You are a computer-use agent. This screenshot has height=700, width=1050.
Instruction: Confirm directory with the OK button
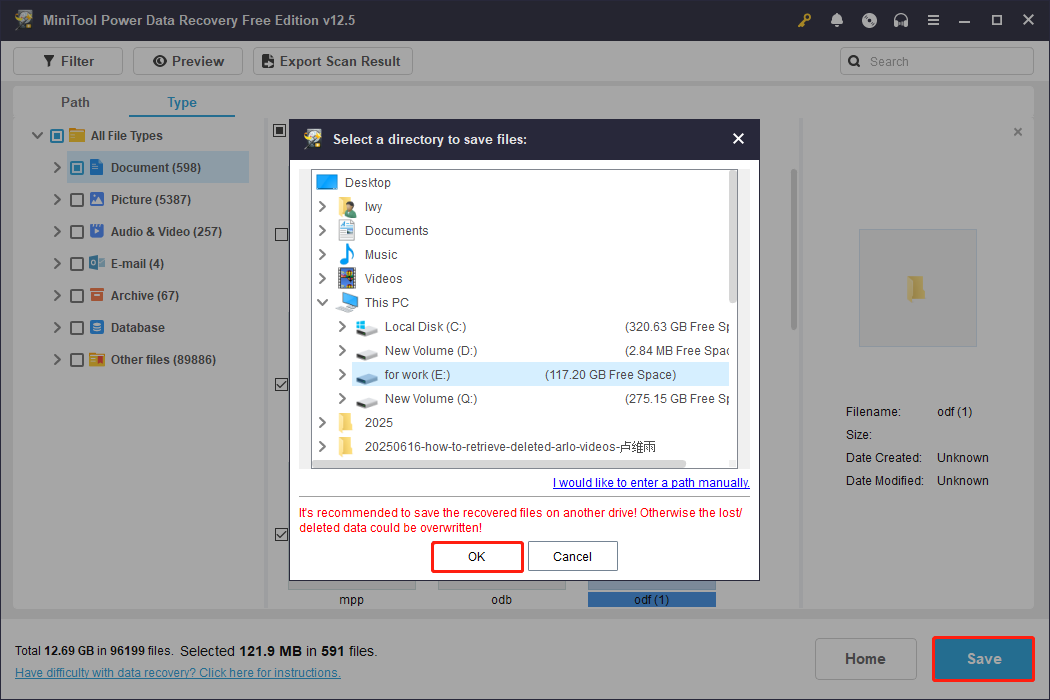477,557
